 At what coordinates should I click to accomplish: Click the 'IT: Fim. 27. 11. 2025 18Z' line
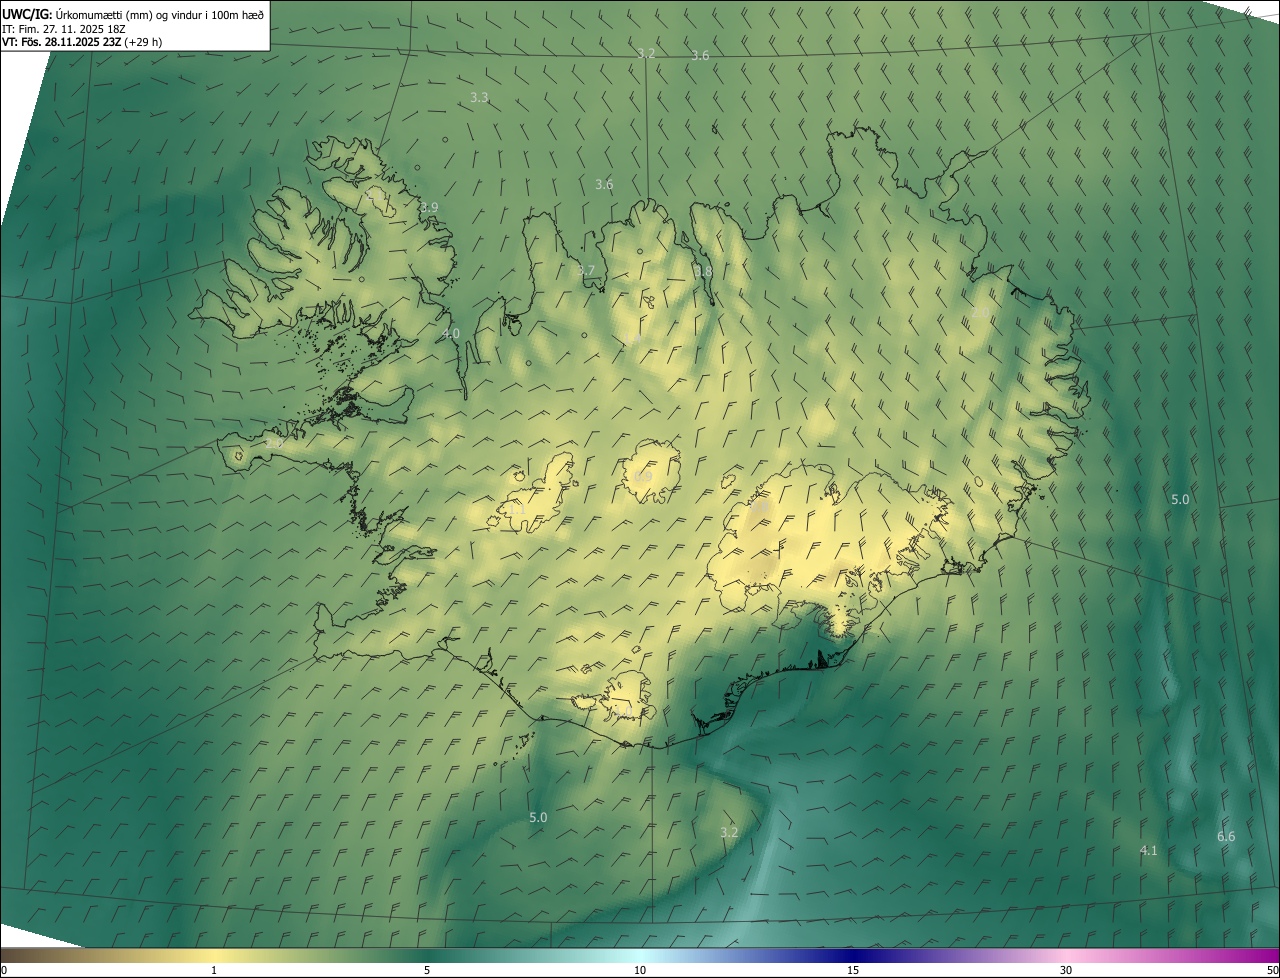point(63,28)
